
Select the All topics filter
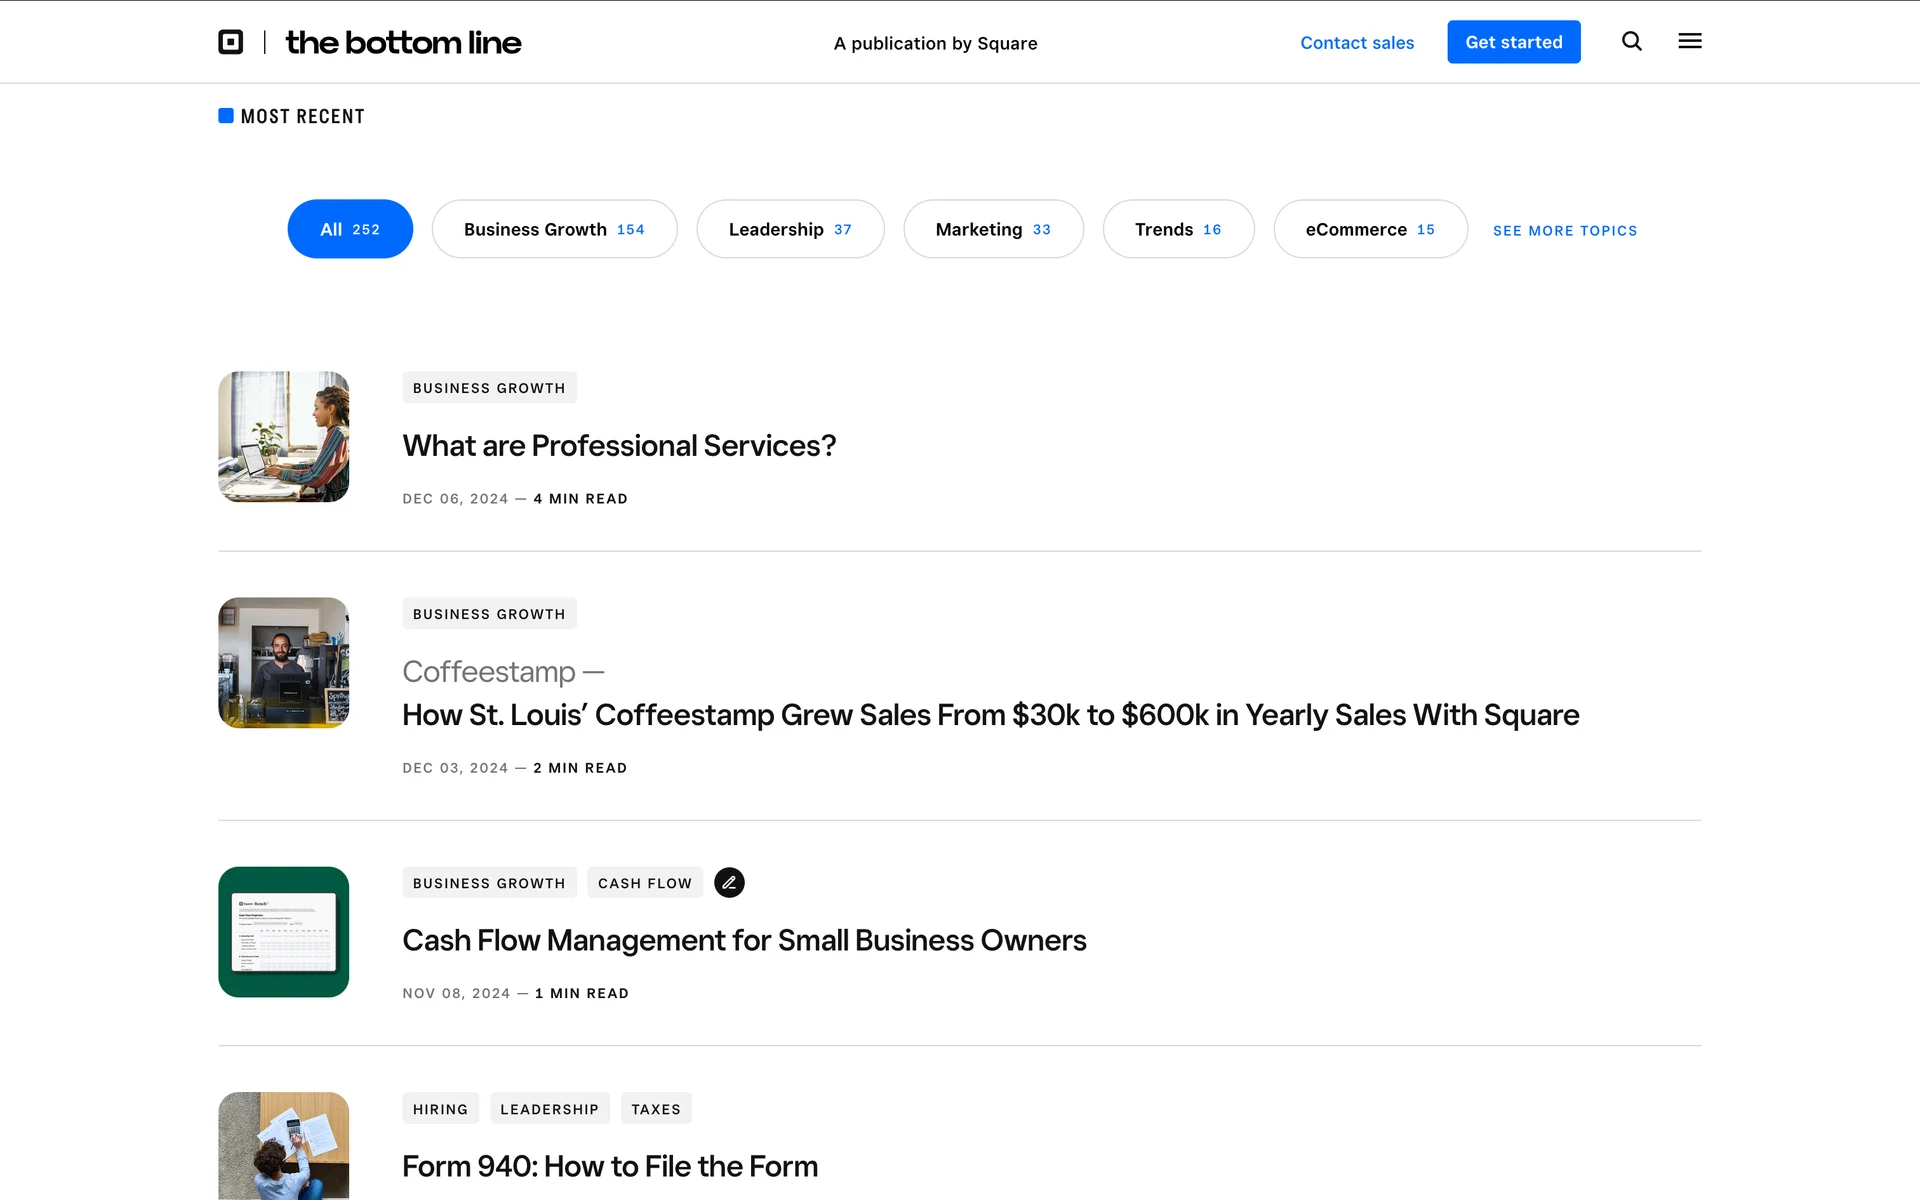point(350,229)
